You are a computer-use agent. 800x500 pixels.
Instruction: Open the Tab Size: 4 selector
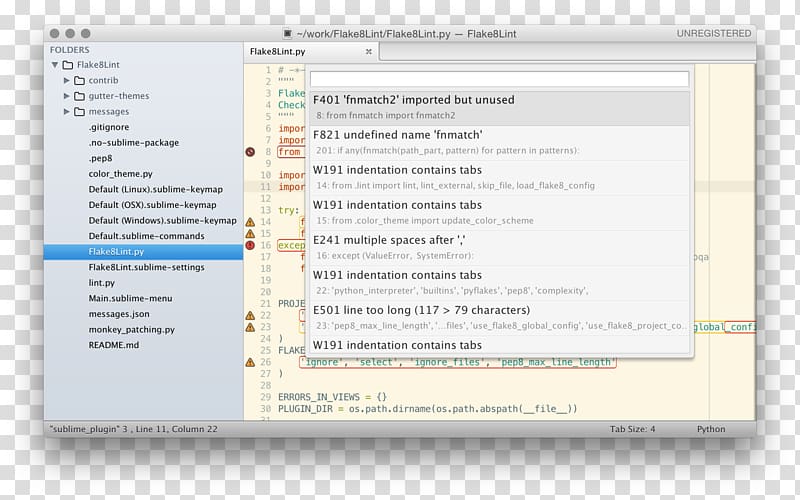coord(632,429)
